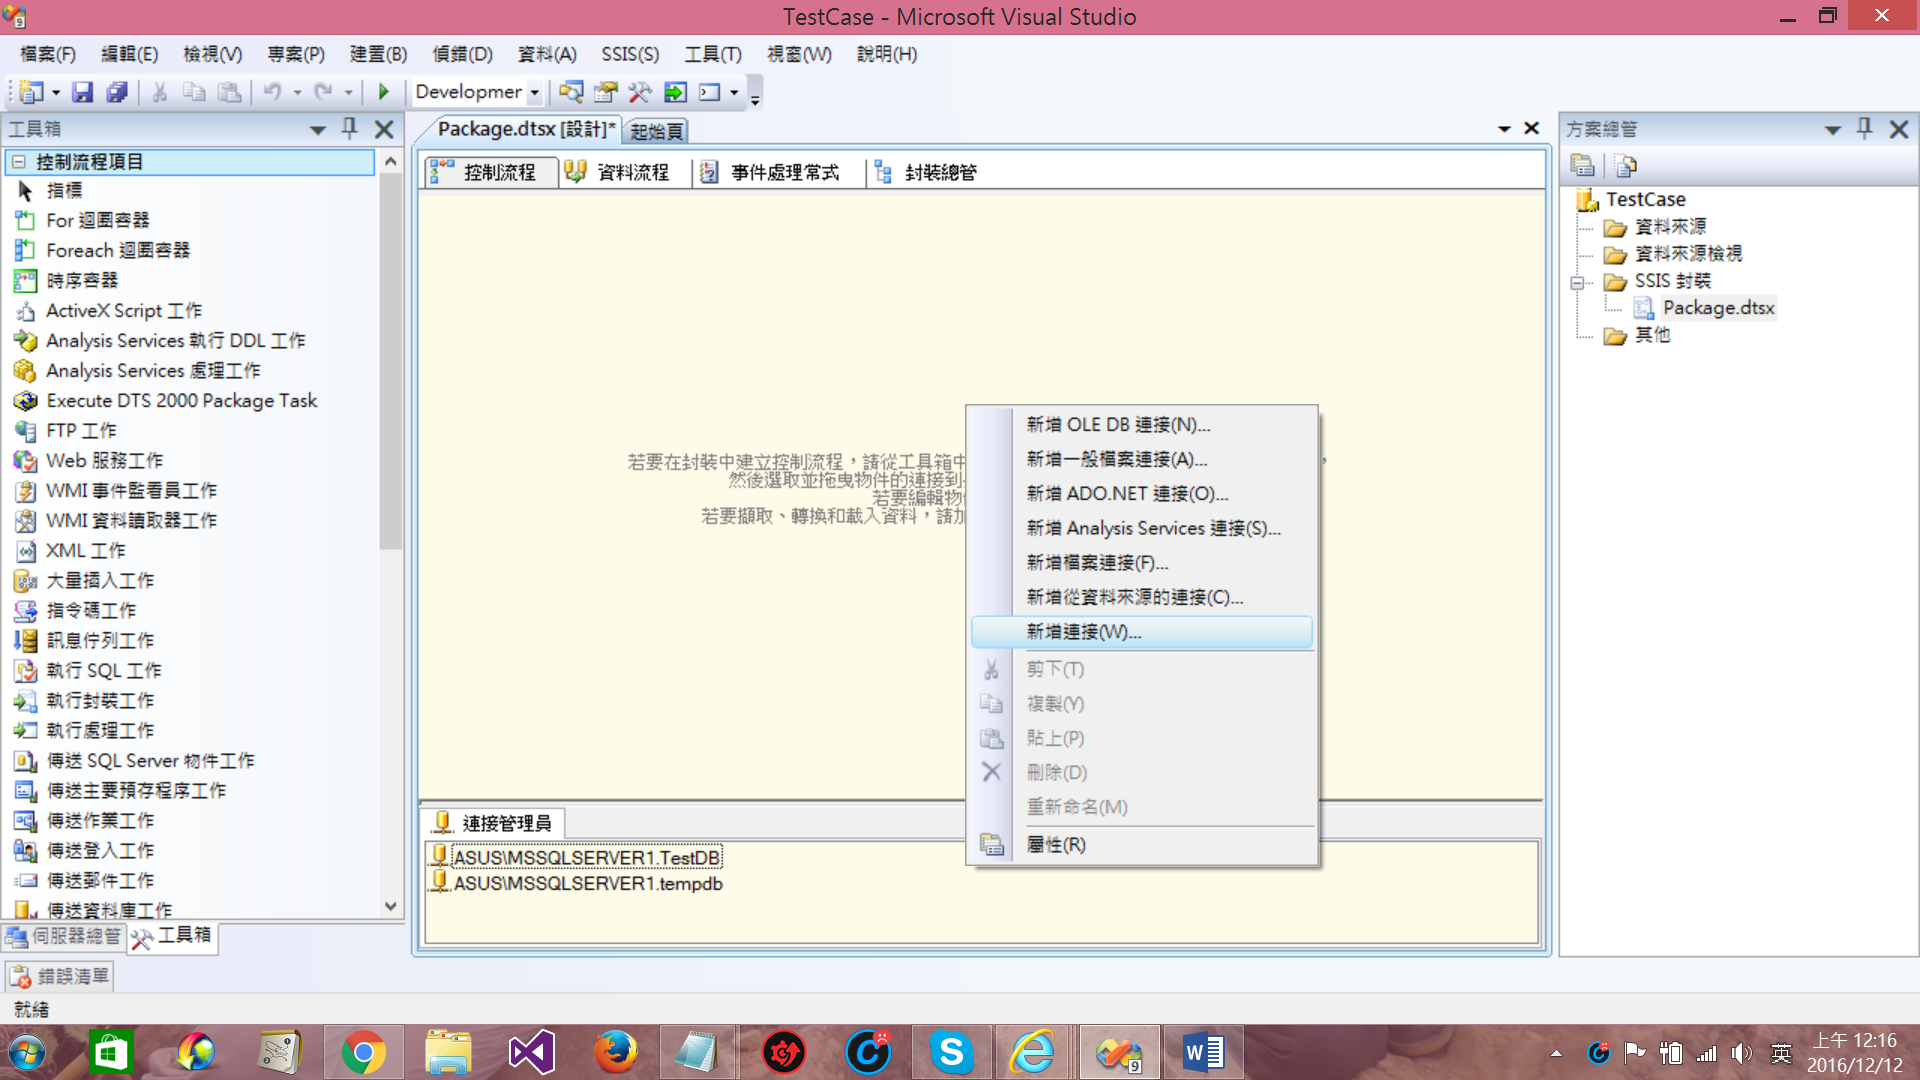The width and height of the screenshot is (1920, 1080).
Task: Select ASUS\MSSQLSERVER1.tempdb connection
Action: [x=577, y=884]
